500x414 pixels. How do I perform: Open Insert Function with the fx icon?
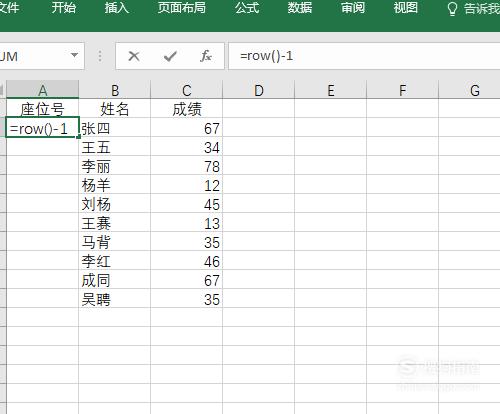click(206, 56)
